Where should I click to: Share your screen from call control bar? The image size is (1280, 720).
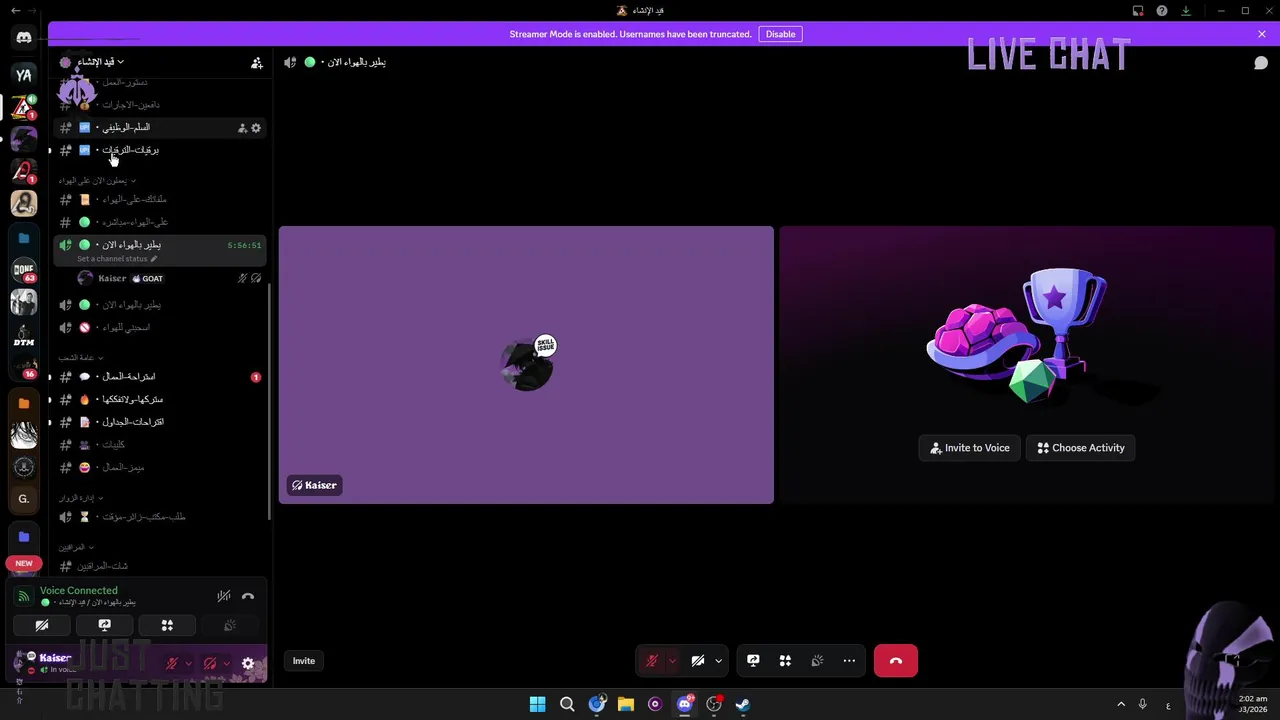(753, 661)
